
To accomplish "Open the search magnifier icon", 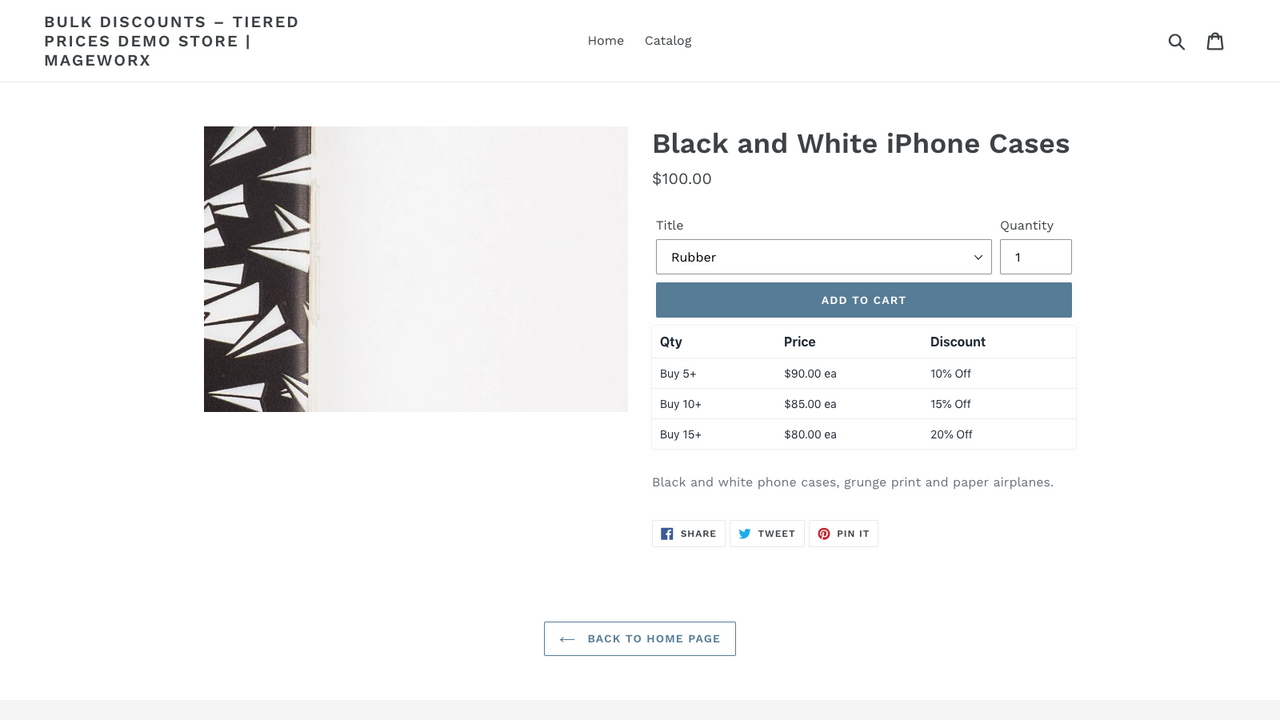I will [x=1176, y=41].
